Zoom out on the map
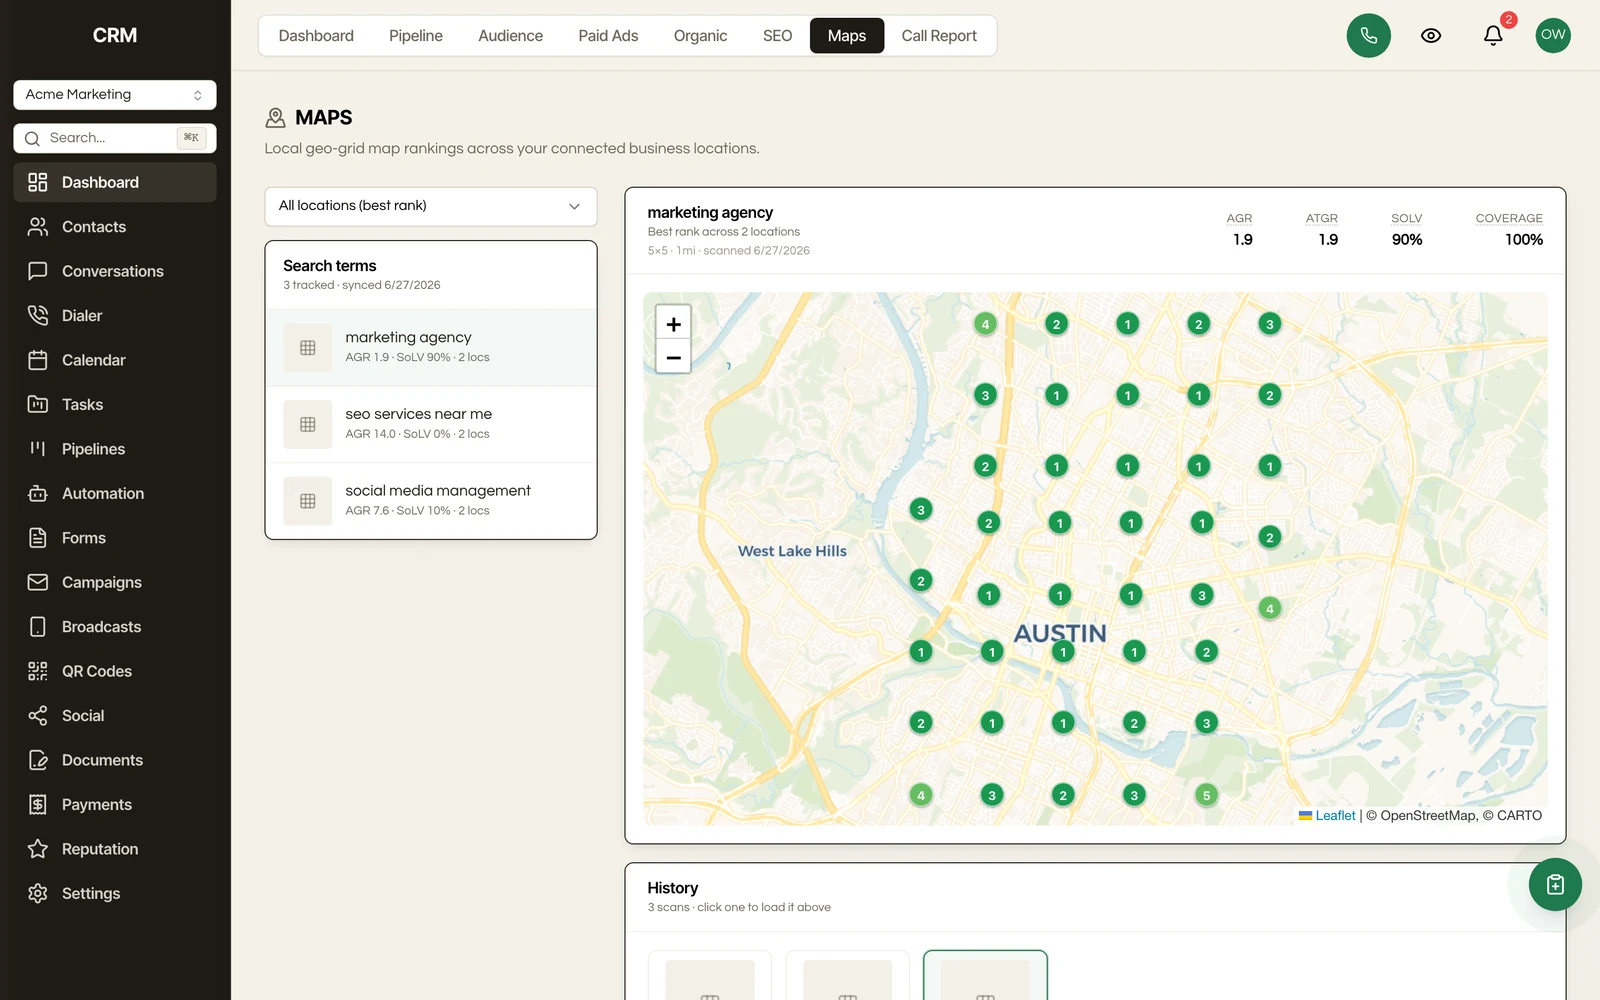This screenshot has height=1000, width=1600. coord(673,357)
